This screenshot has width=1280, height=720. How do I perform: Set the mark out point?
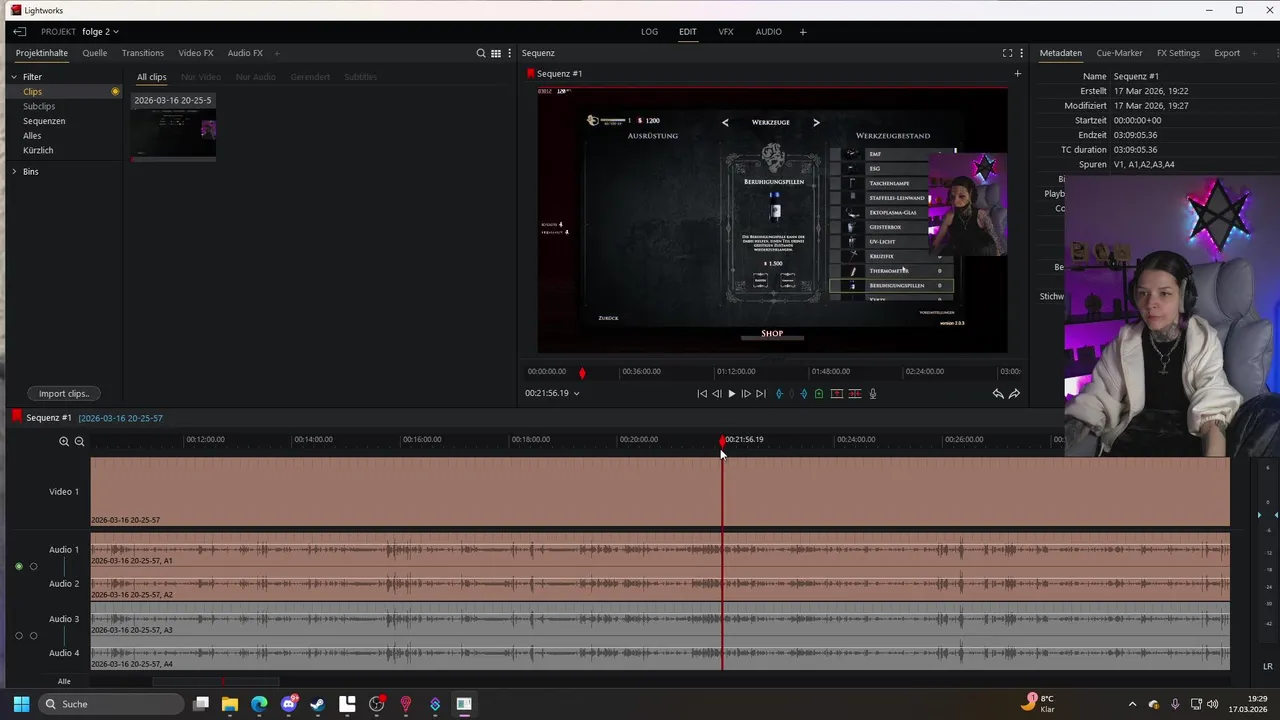tap(804, 394)
